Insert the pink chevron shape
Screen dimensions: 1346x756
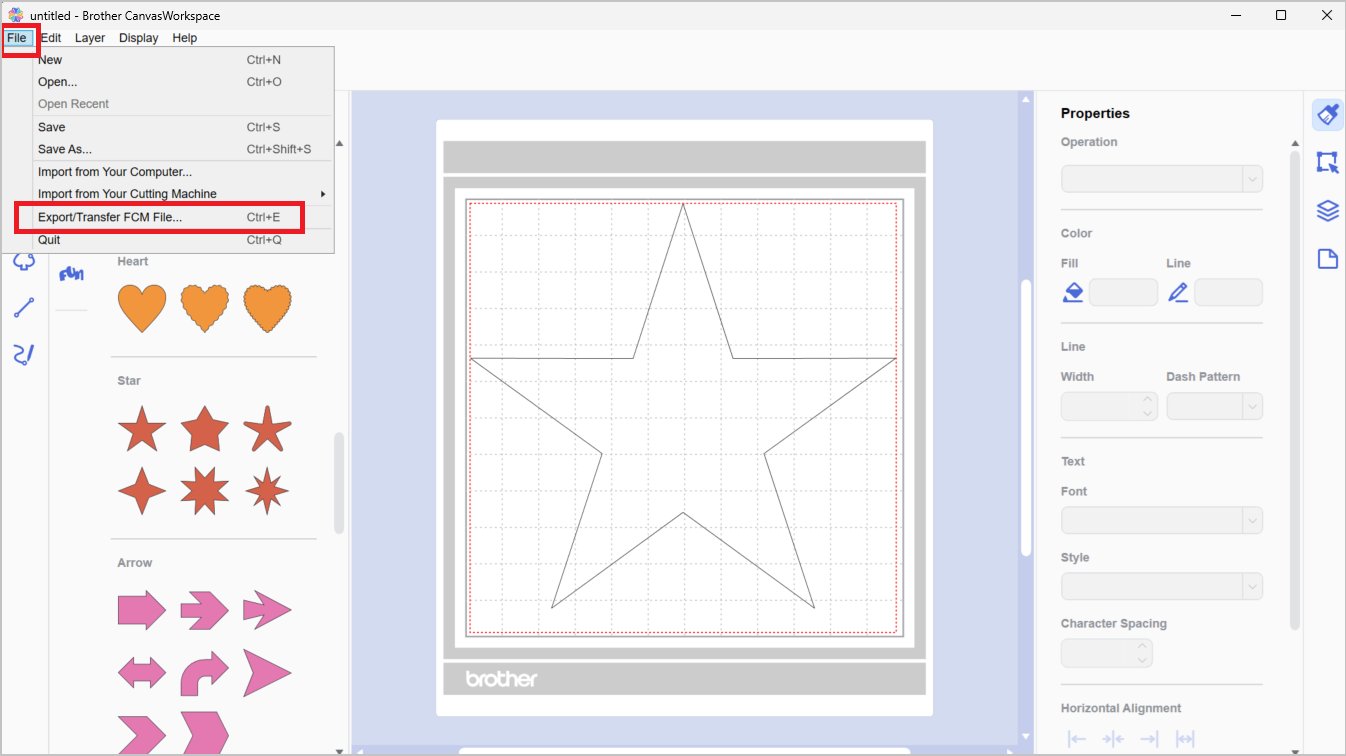[x=142, y=734]
